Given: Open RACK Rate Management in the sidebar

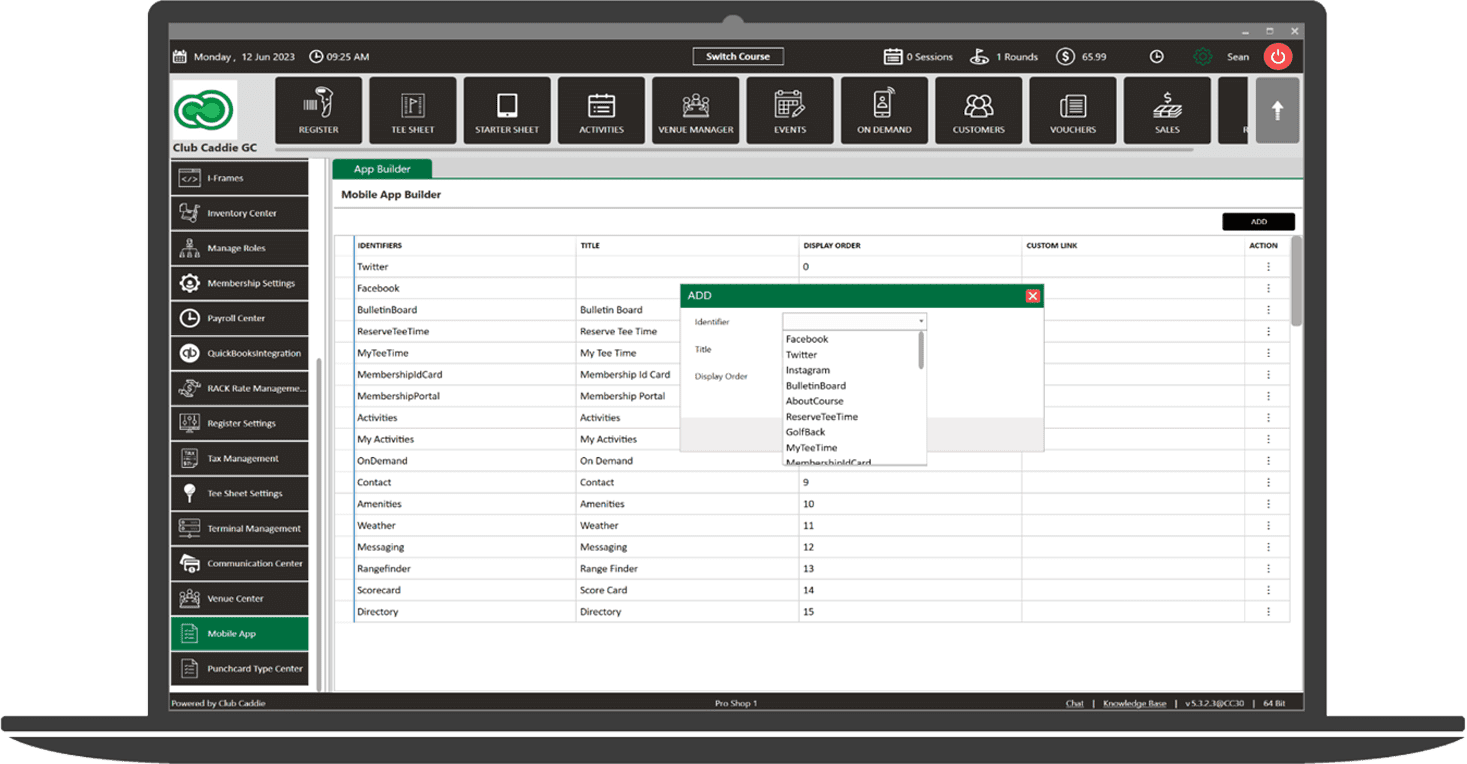Looking at the screenshot, I should [x=239, y=388].
